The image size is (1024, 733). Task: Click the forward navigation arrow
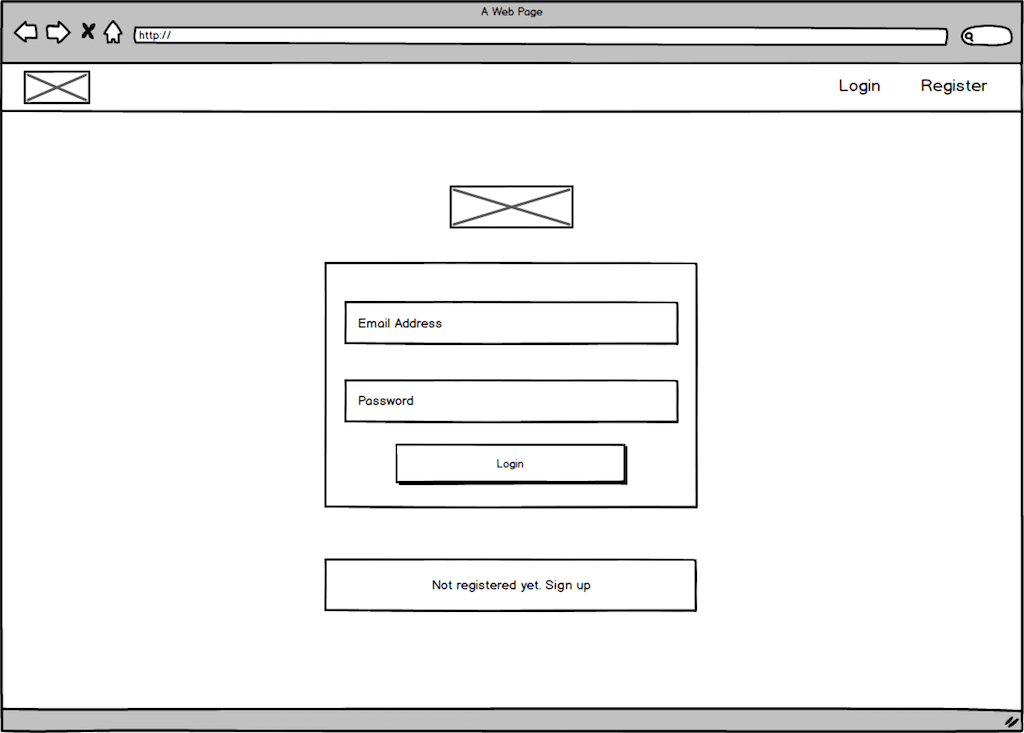[x=59, y=32]
